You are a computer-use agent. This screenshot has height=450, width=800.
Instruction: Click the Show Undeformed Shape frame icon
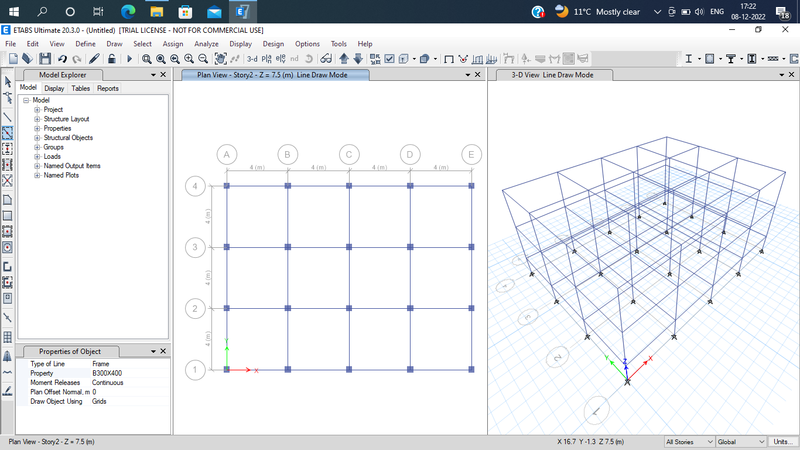pos(448,59)
